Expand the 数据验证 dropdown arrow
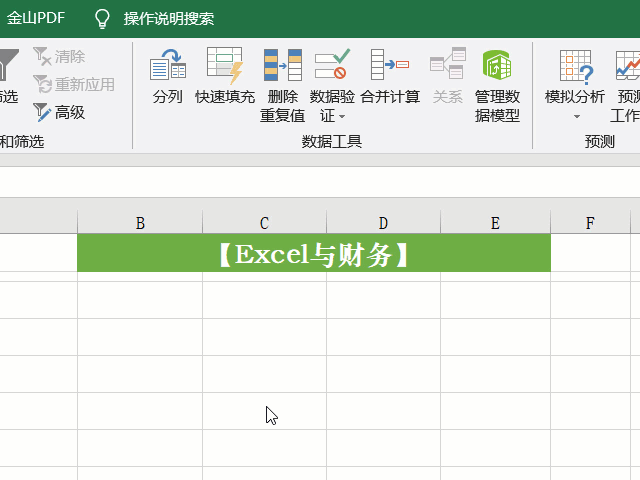640x480 pixels. pyautogui.click(x=342, y=117)
